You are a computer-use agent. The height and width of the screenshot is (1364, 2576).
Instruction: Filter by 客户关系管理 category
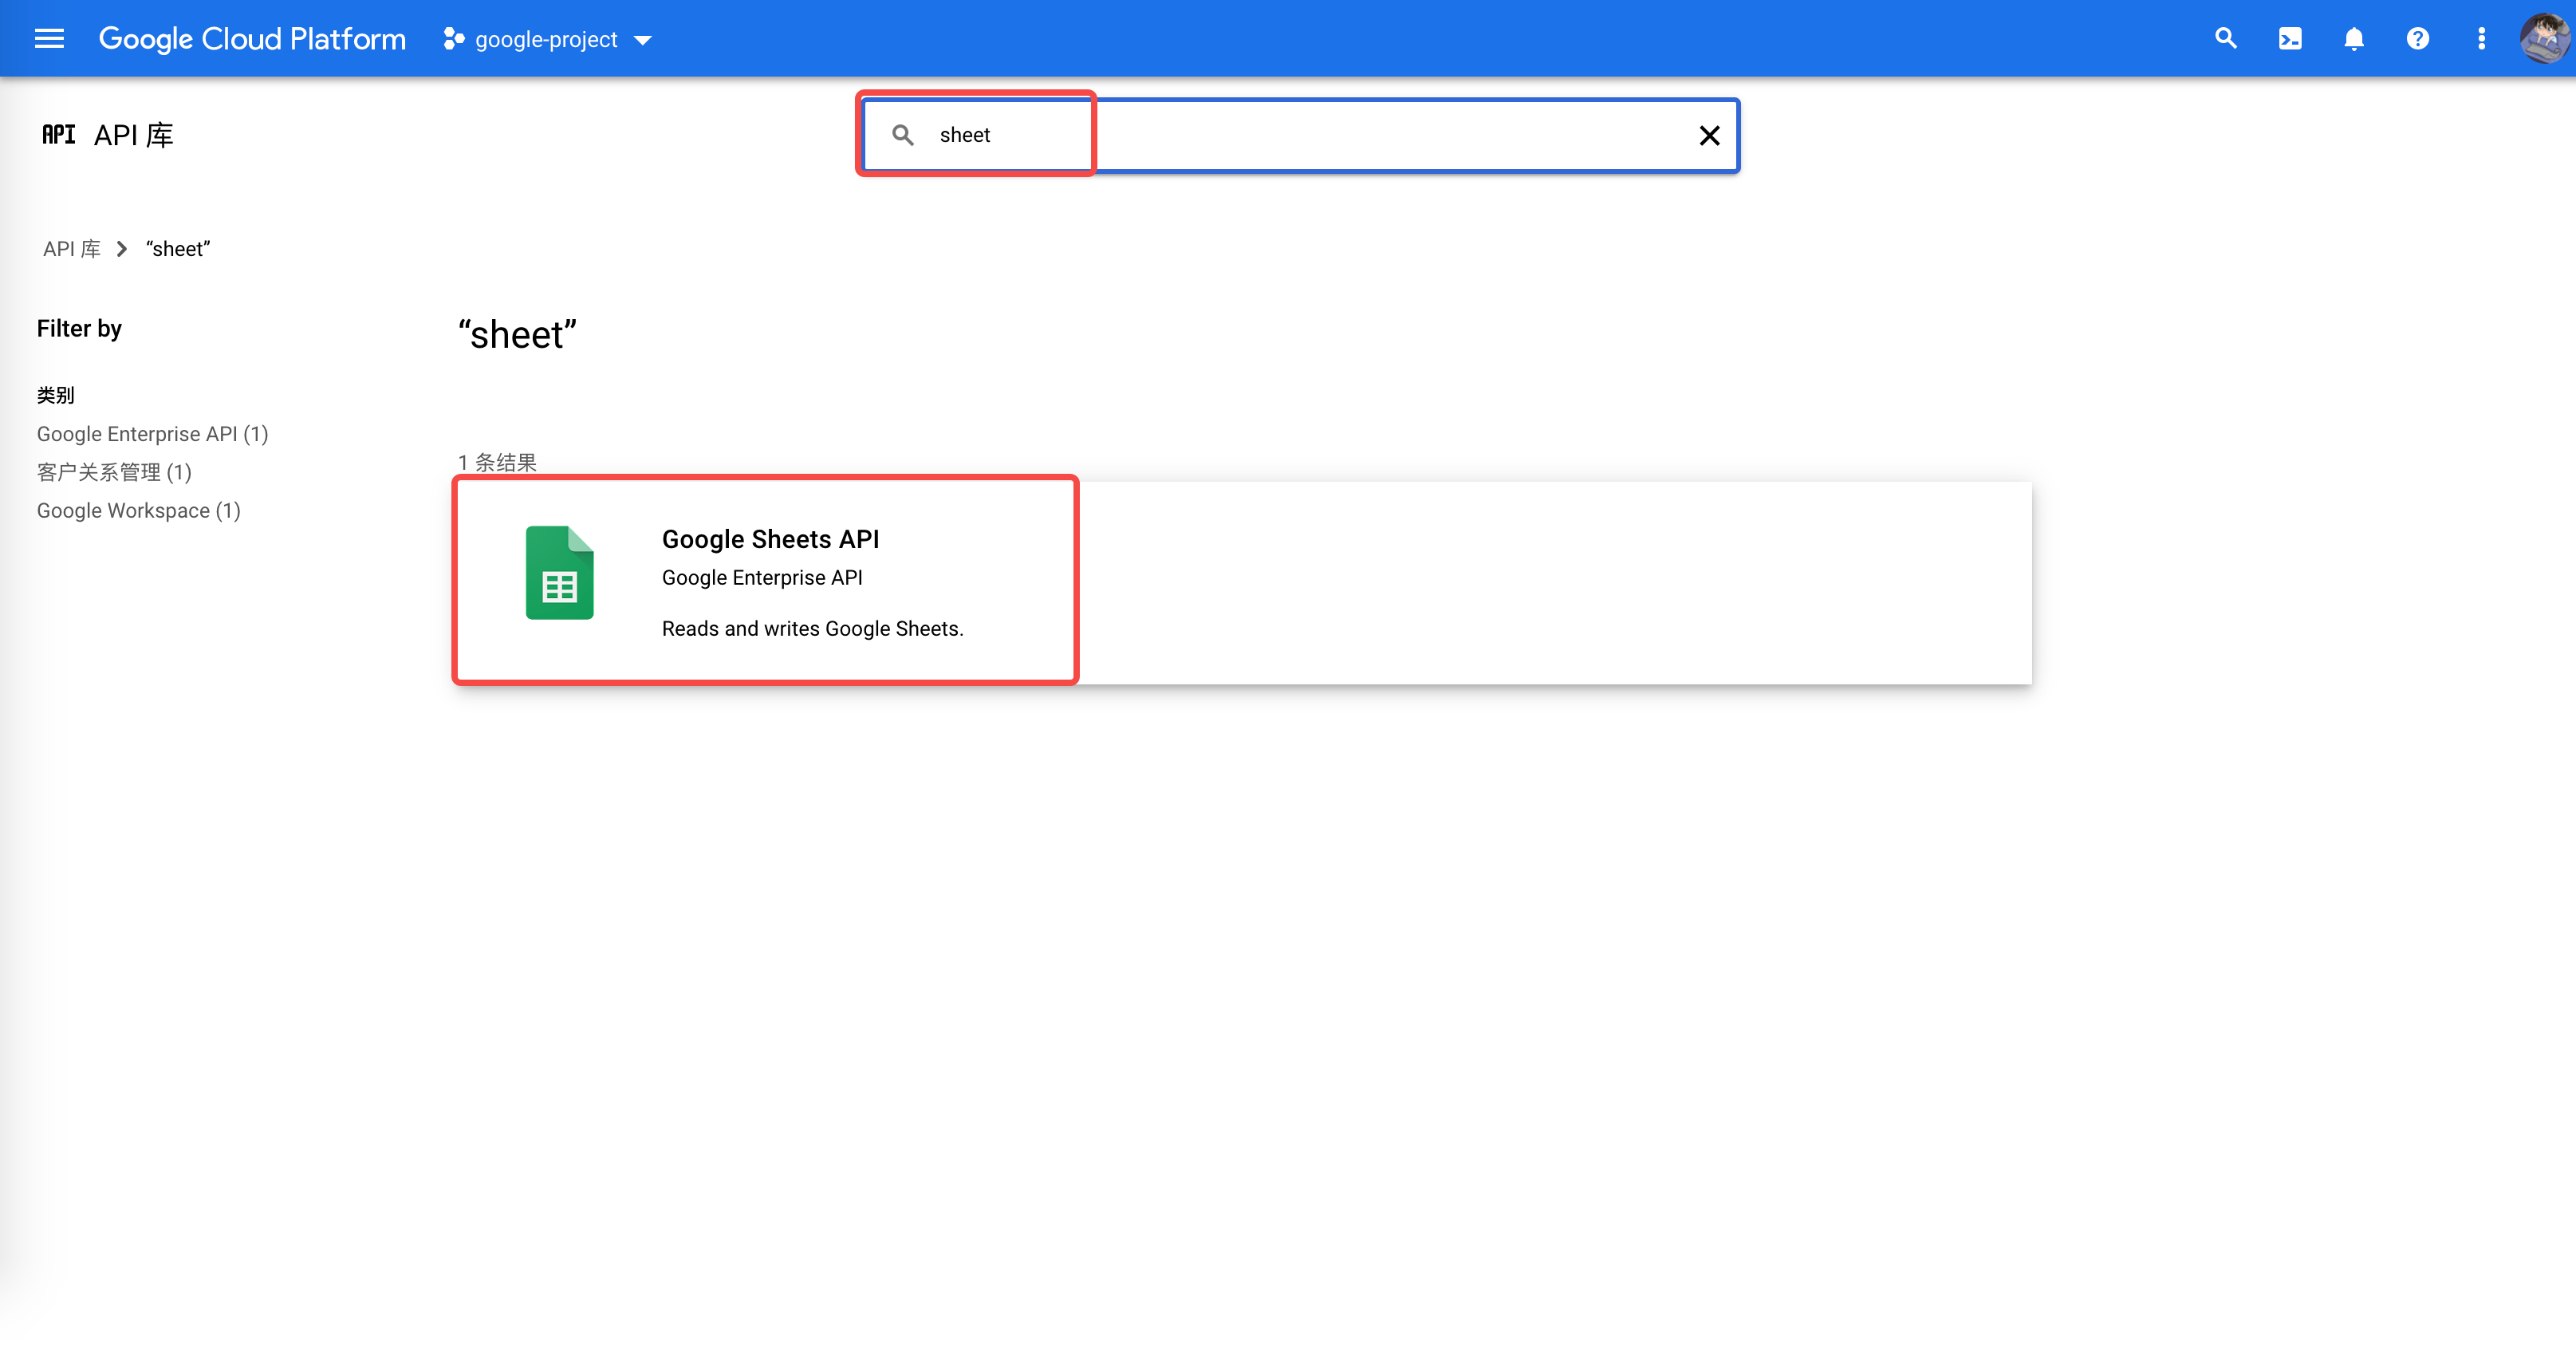point(113,472)
